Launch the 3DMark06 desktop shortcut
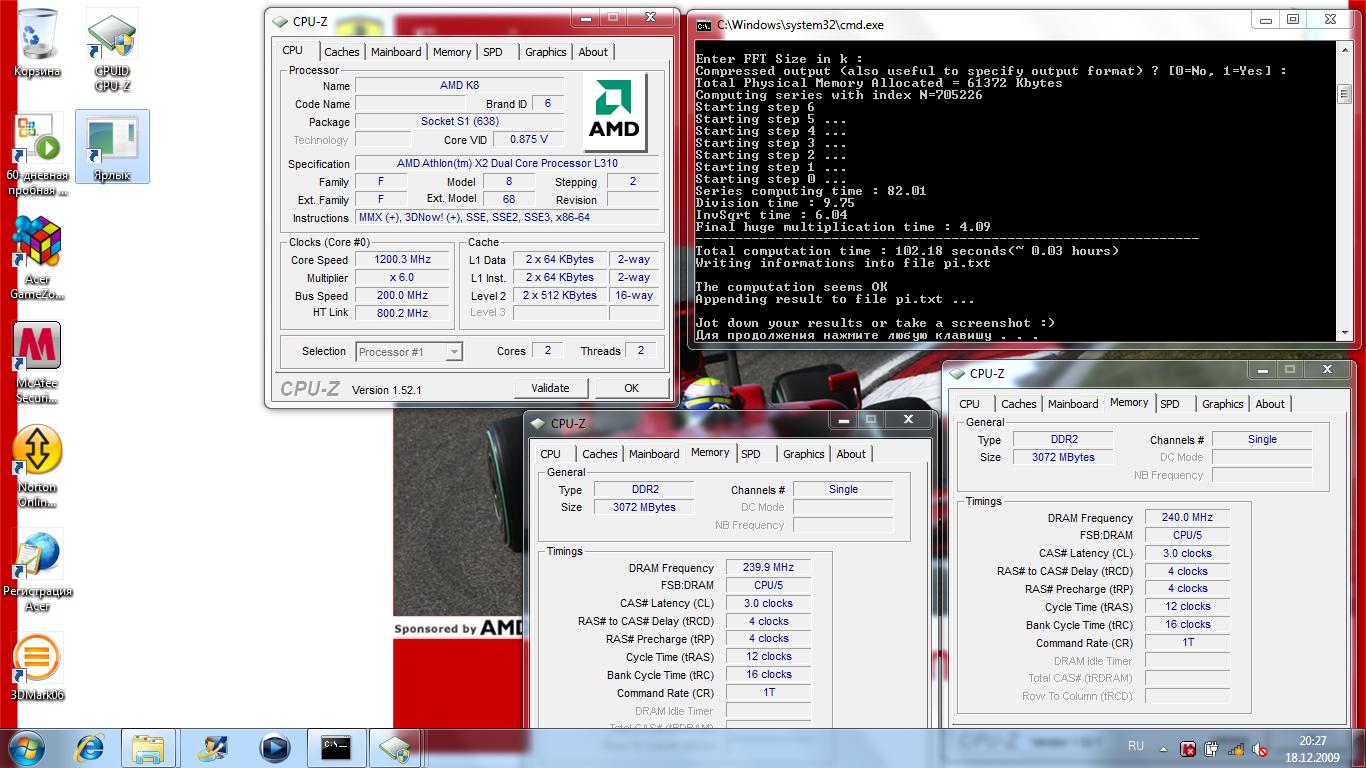Viewport: 1366px width, 768px height. pos(37,666)
